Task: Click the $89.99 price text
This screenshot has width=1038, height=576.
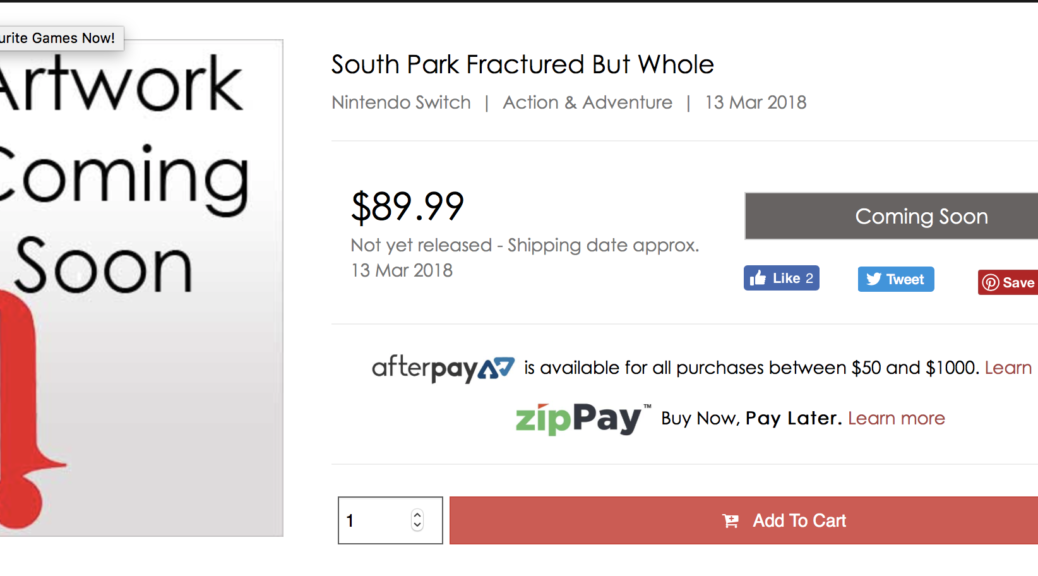Action: point(407,207)
